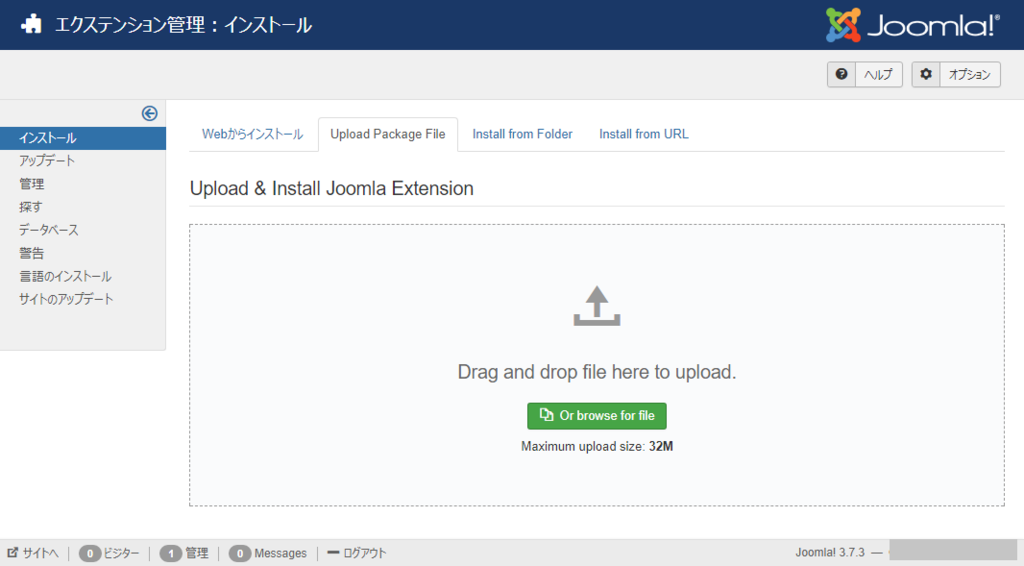Select the Upload Package File tab
The height and width of the screenshot is (566, 1024).
388,134
